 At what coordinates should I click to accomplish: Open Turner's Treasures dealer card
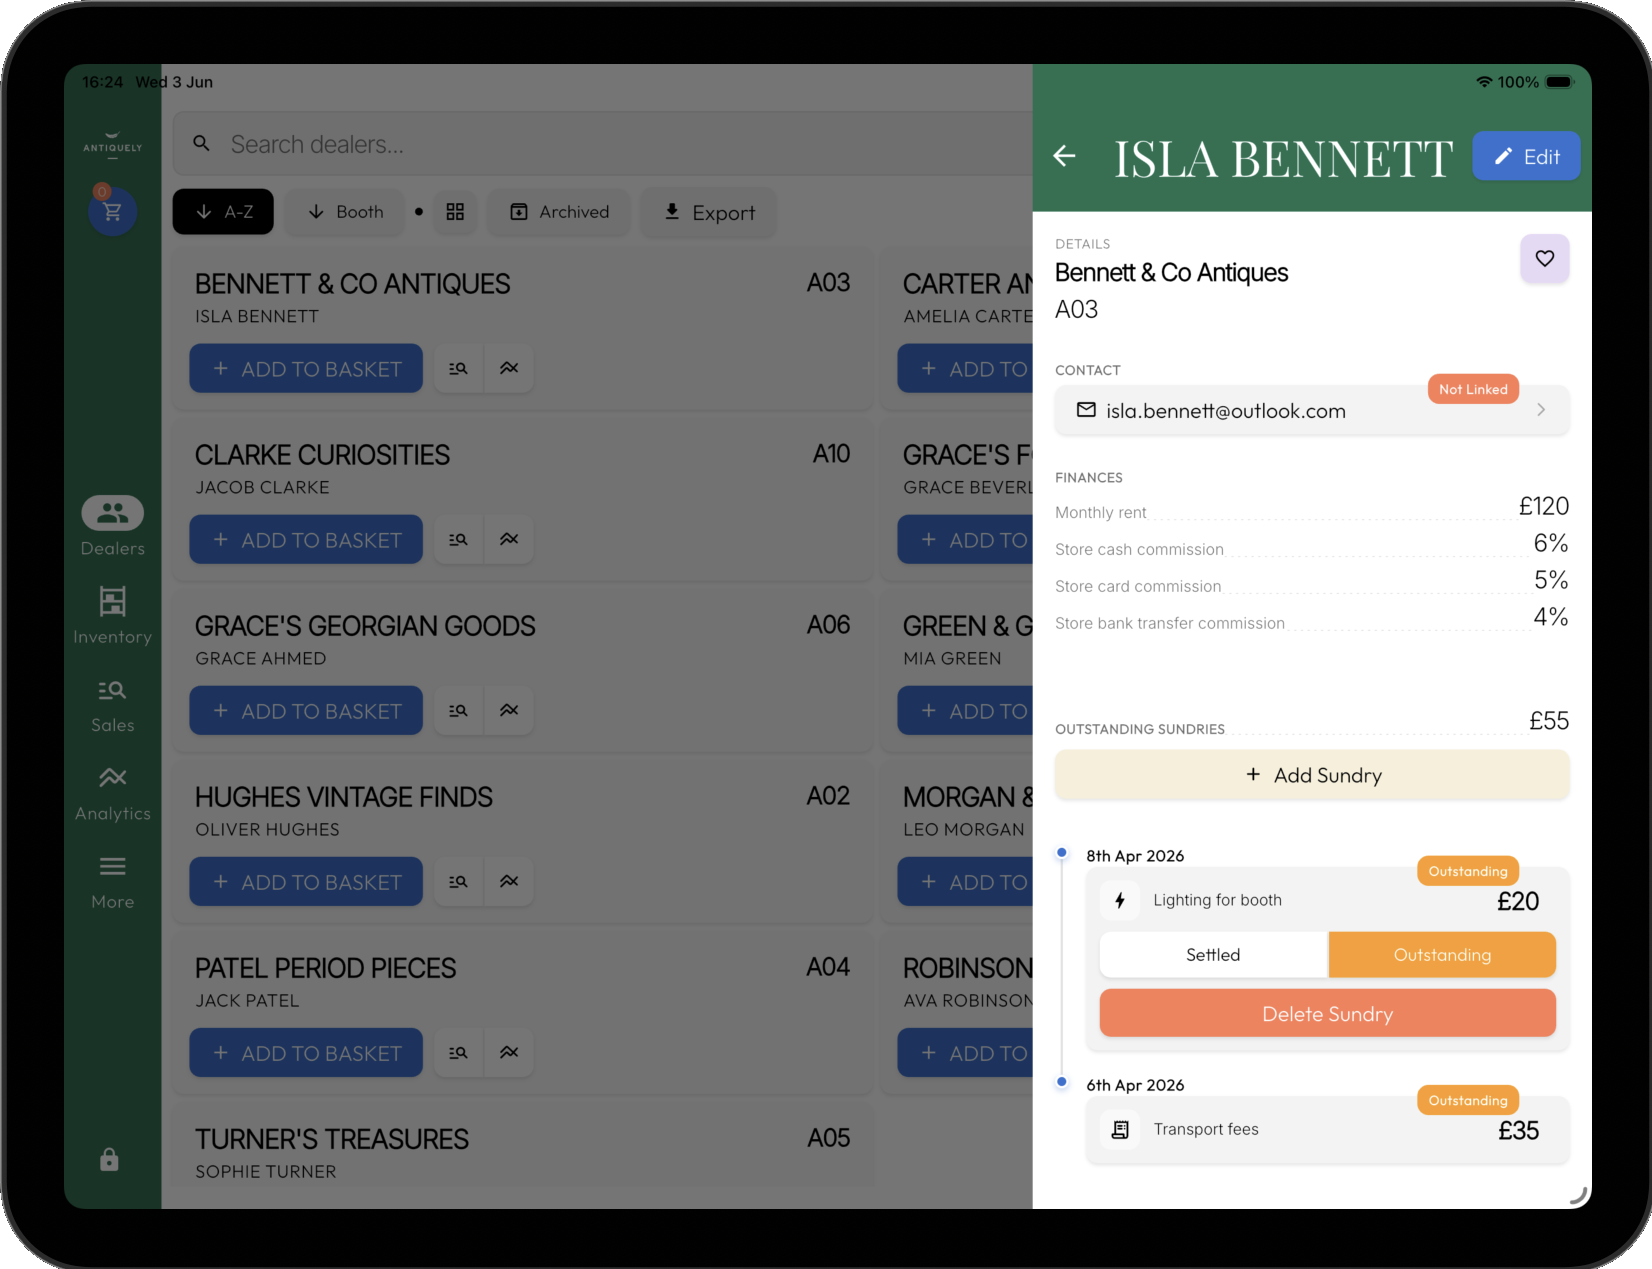pyautogui.click(x=523, y=1147)
